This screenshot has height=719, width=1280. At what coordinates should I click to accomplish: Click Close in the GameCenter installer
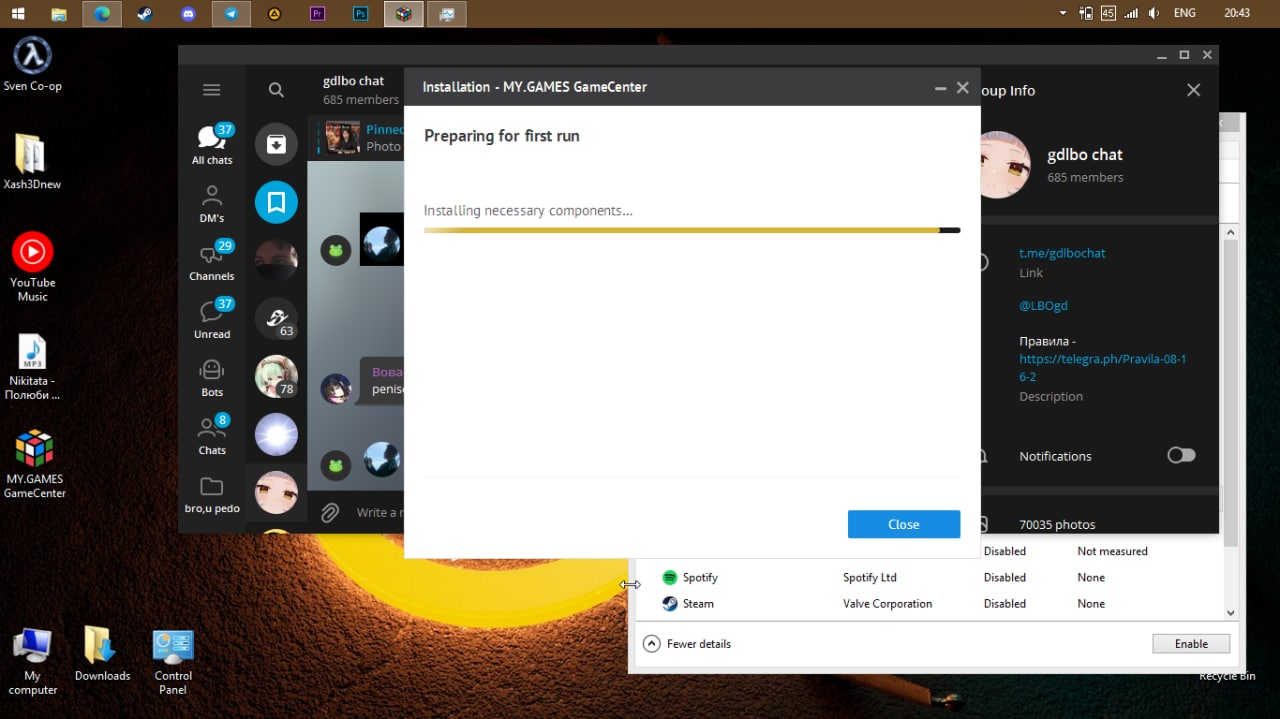[904, 524]
